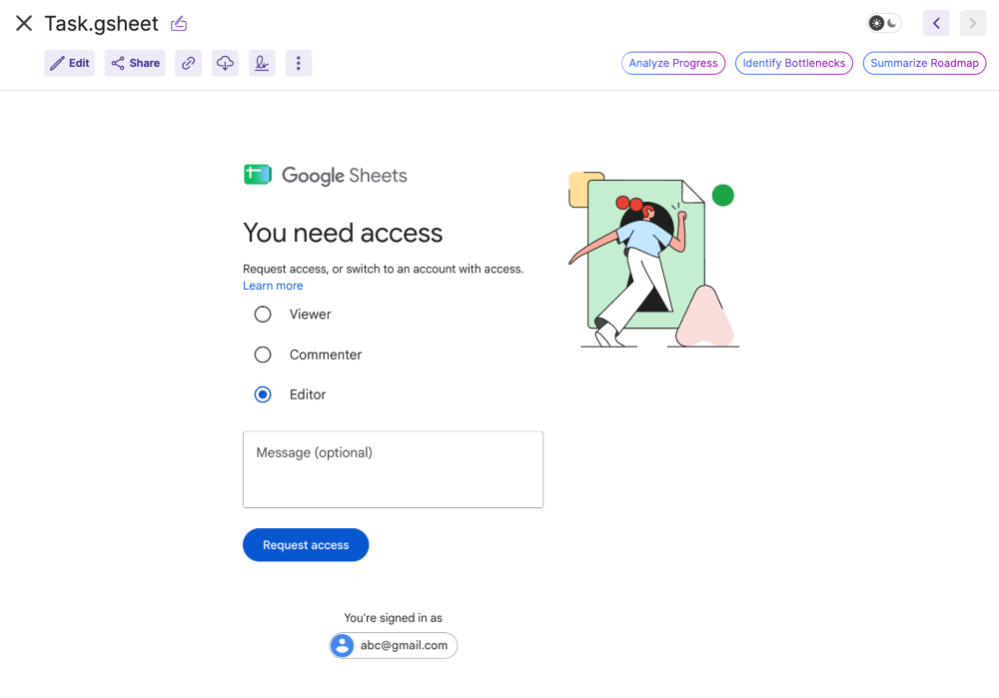Open the Learn more link
The height and width of the screenshot is (698, 999).
click(x=273, y=286)
